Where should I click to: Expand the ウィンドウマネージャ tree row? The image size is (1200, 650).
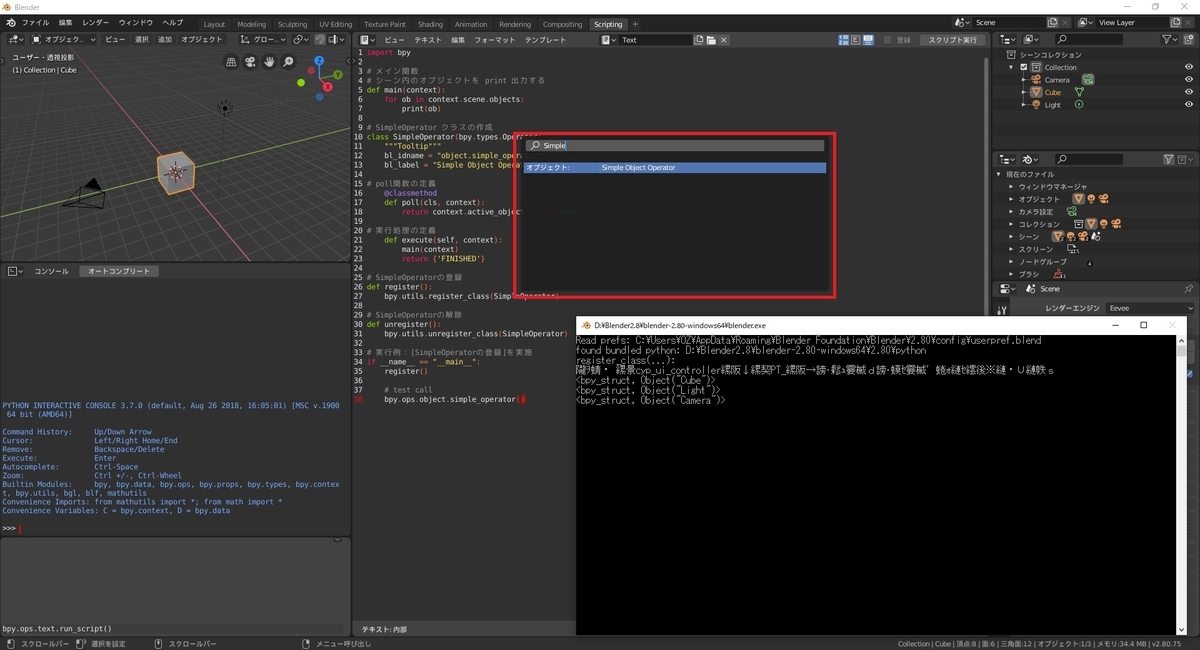click(x=1011, y=187)
